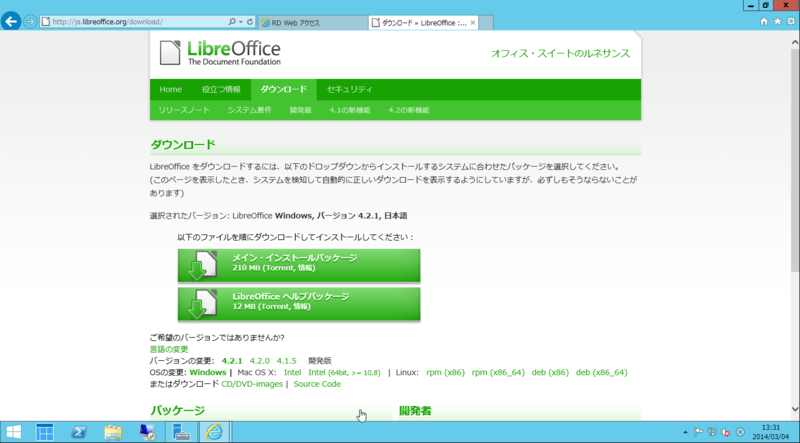Open the CD/DVD-images link
800x443 pixels.
tap(252, 384)
